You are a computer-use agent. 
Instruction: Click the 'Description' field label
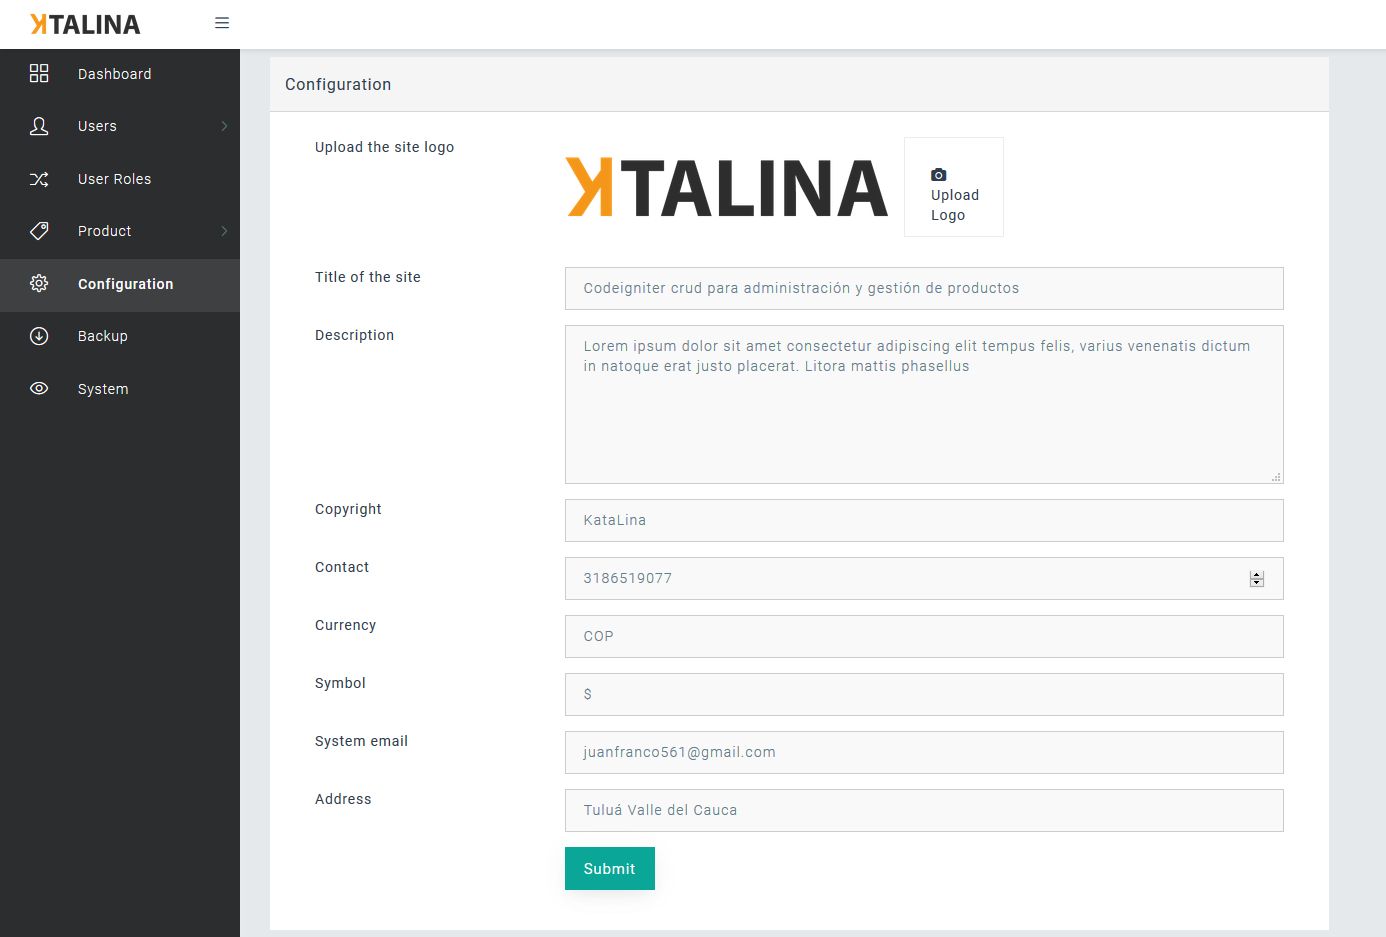354,335
